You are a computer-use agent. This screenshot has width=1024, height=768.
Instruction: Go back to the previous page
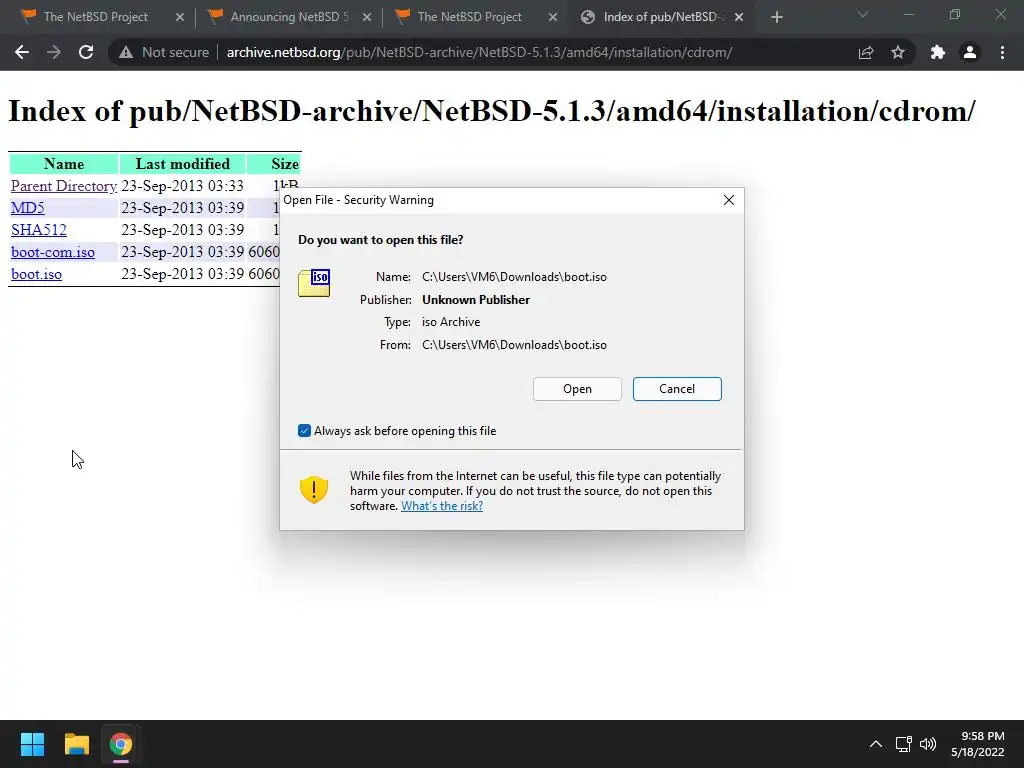point(22,52)
